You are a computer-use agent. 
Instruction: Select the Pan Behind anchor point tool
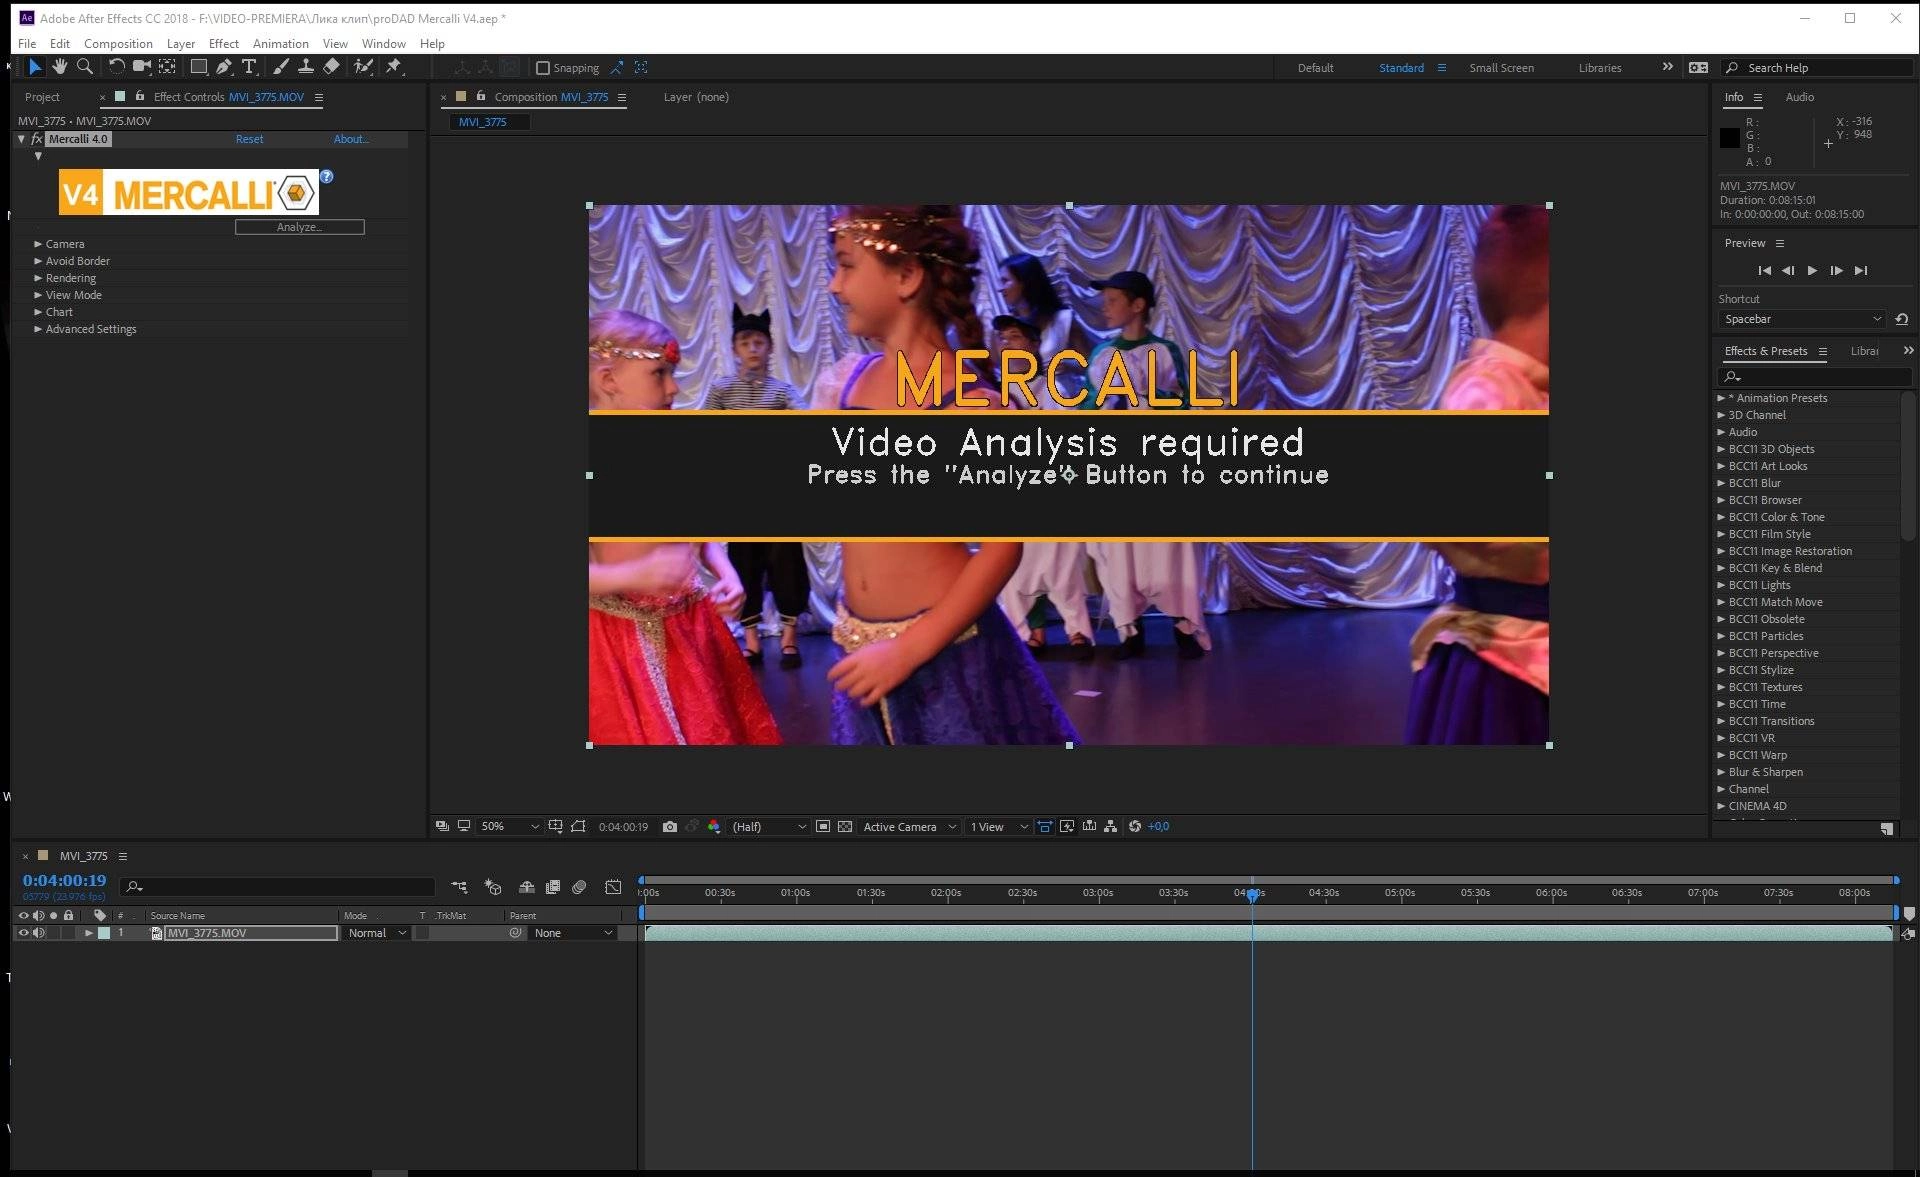coord(167,67)
